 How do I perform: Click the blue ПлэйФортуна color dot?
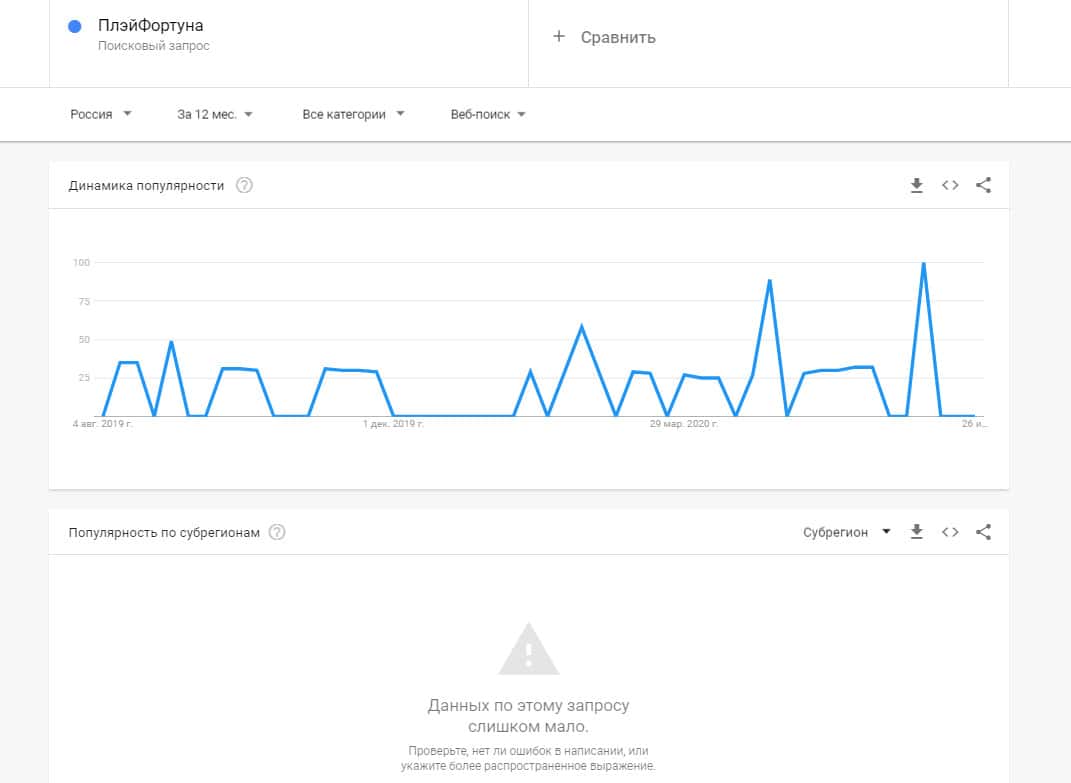click(x=74, y=27)
